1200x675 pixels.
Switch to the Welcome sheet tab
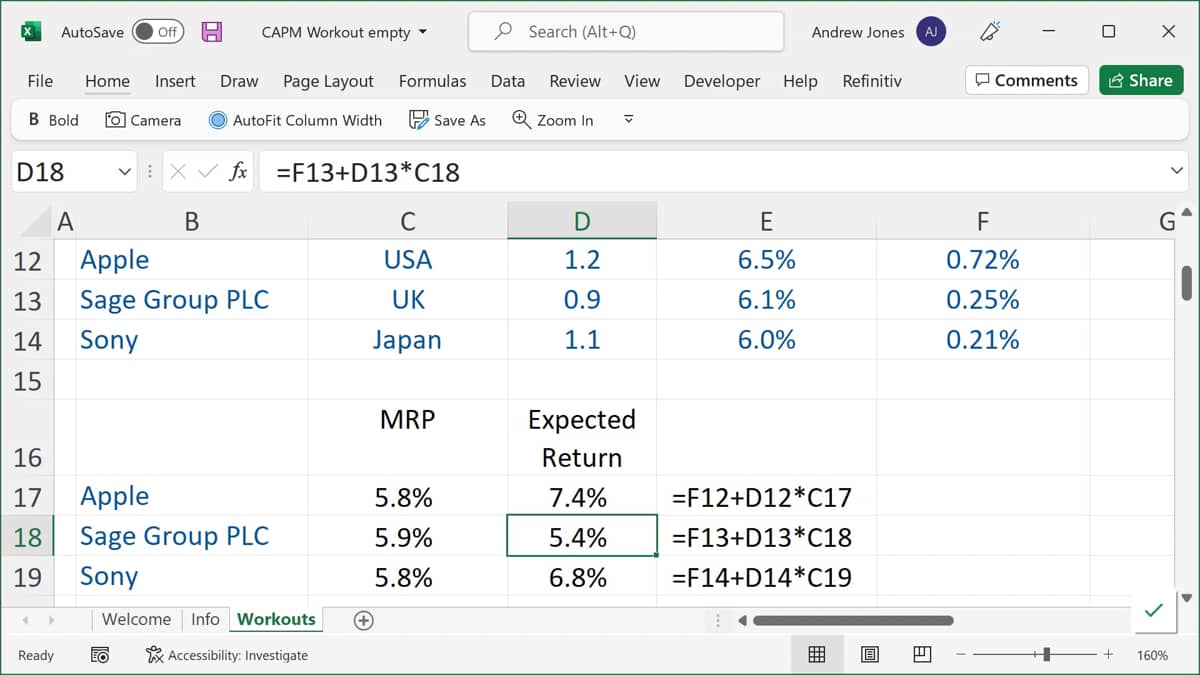point(136,619)
